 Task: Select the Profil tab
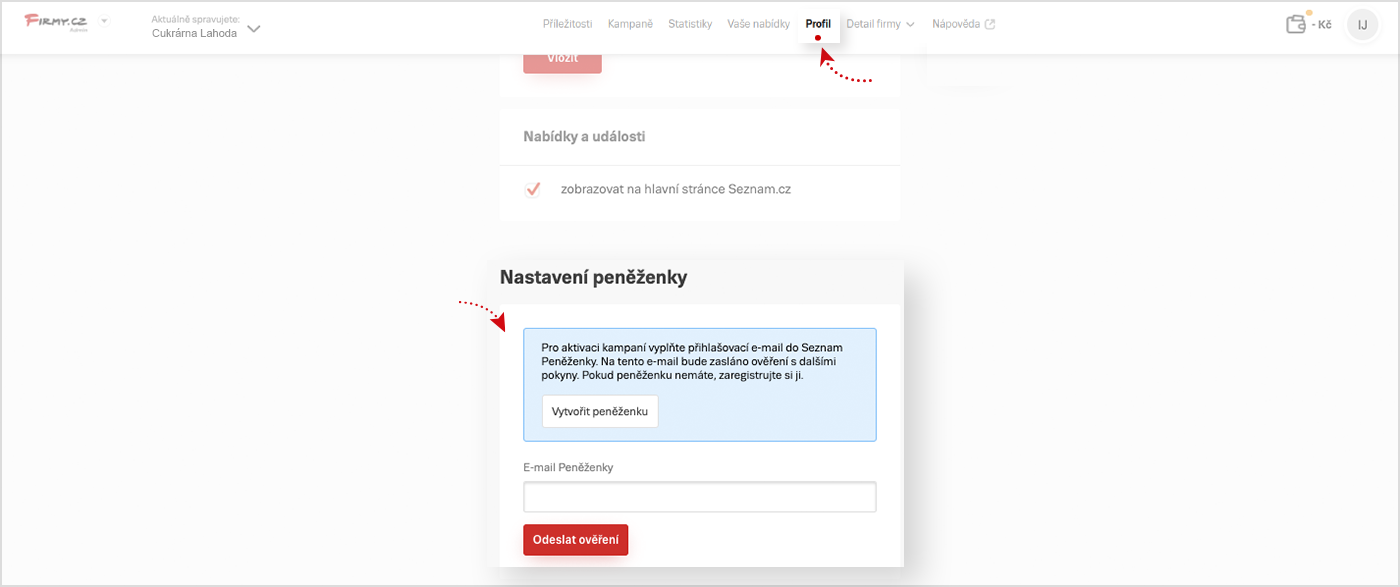pos(818,24)
